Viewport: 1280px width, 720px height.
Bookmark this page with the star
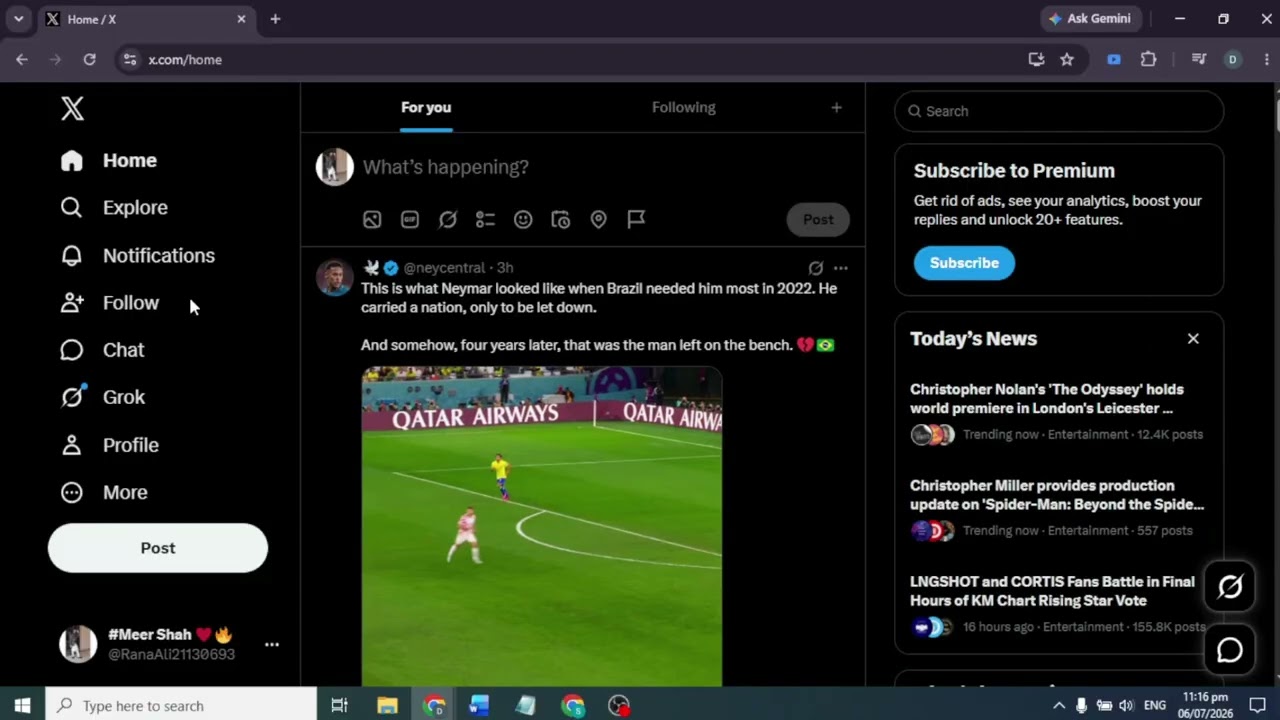(x=1067, y=60)
